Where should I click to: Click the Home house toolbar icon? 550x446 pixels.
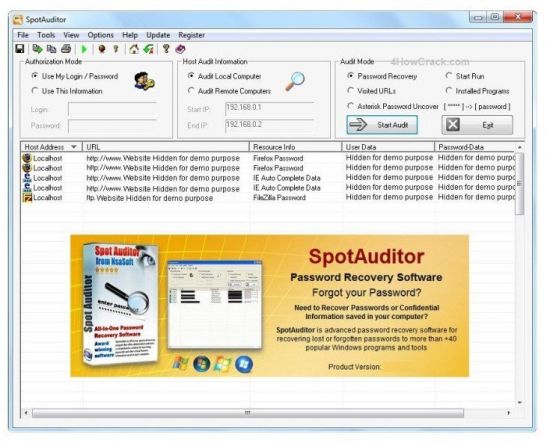tap(134, 49)
